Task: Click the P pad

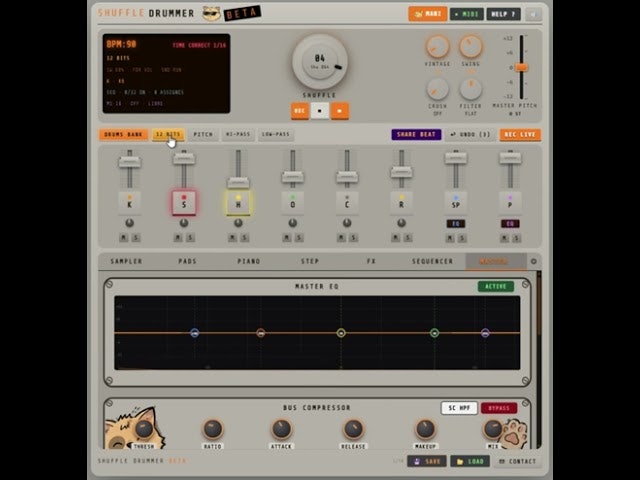Action: coord(510,202)
